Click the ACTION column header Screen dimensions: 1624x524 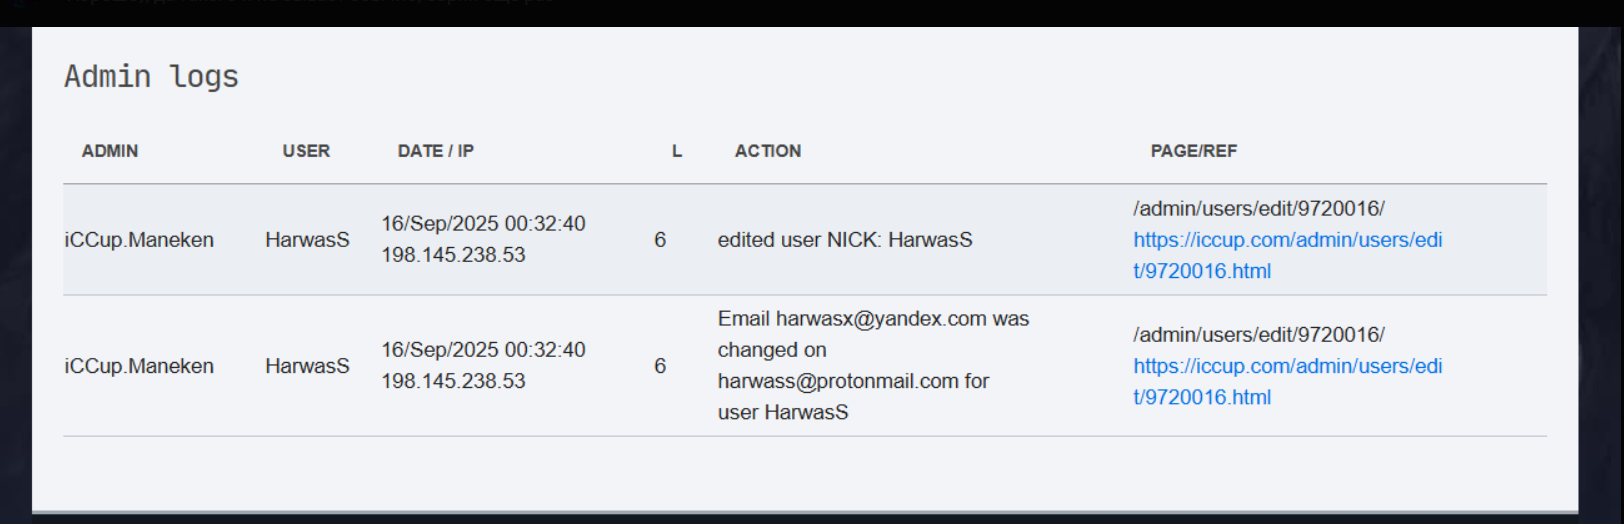coord(768,151)
